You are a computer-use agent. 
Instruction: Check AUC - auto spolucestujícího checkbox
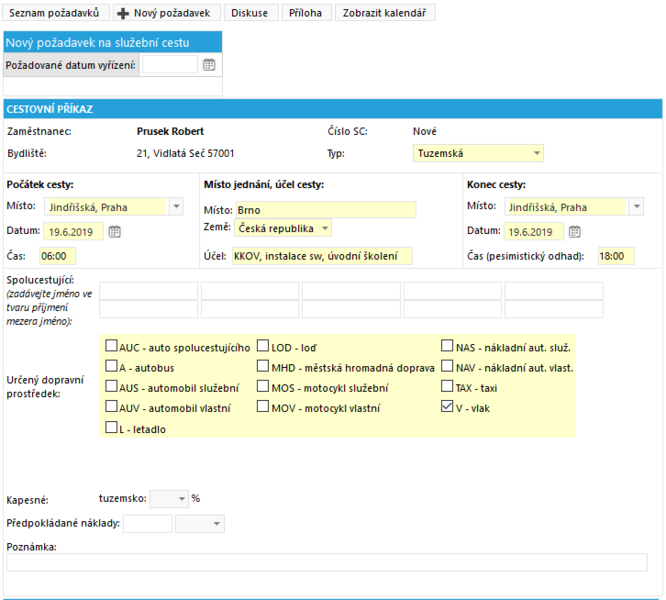(x=111, y=346)
